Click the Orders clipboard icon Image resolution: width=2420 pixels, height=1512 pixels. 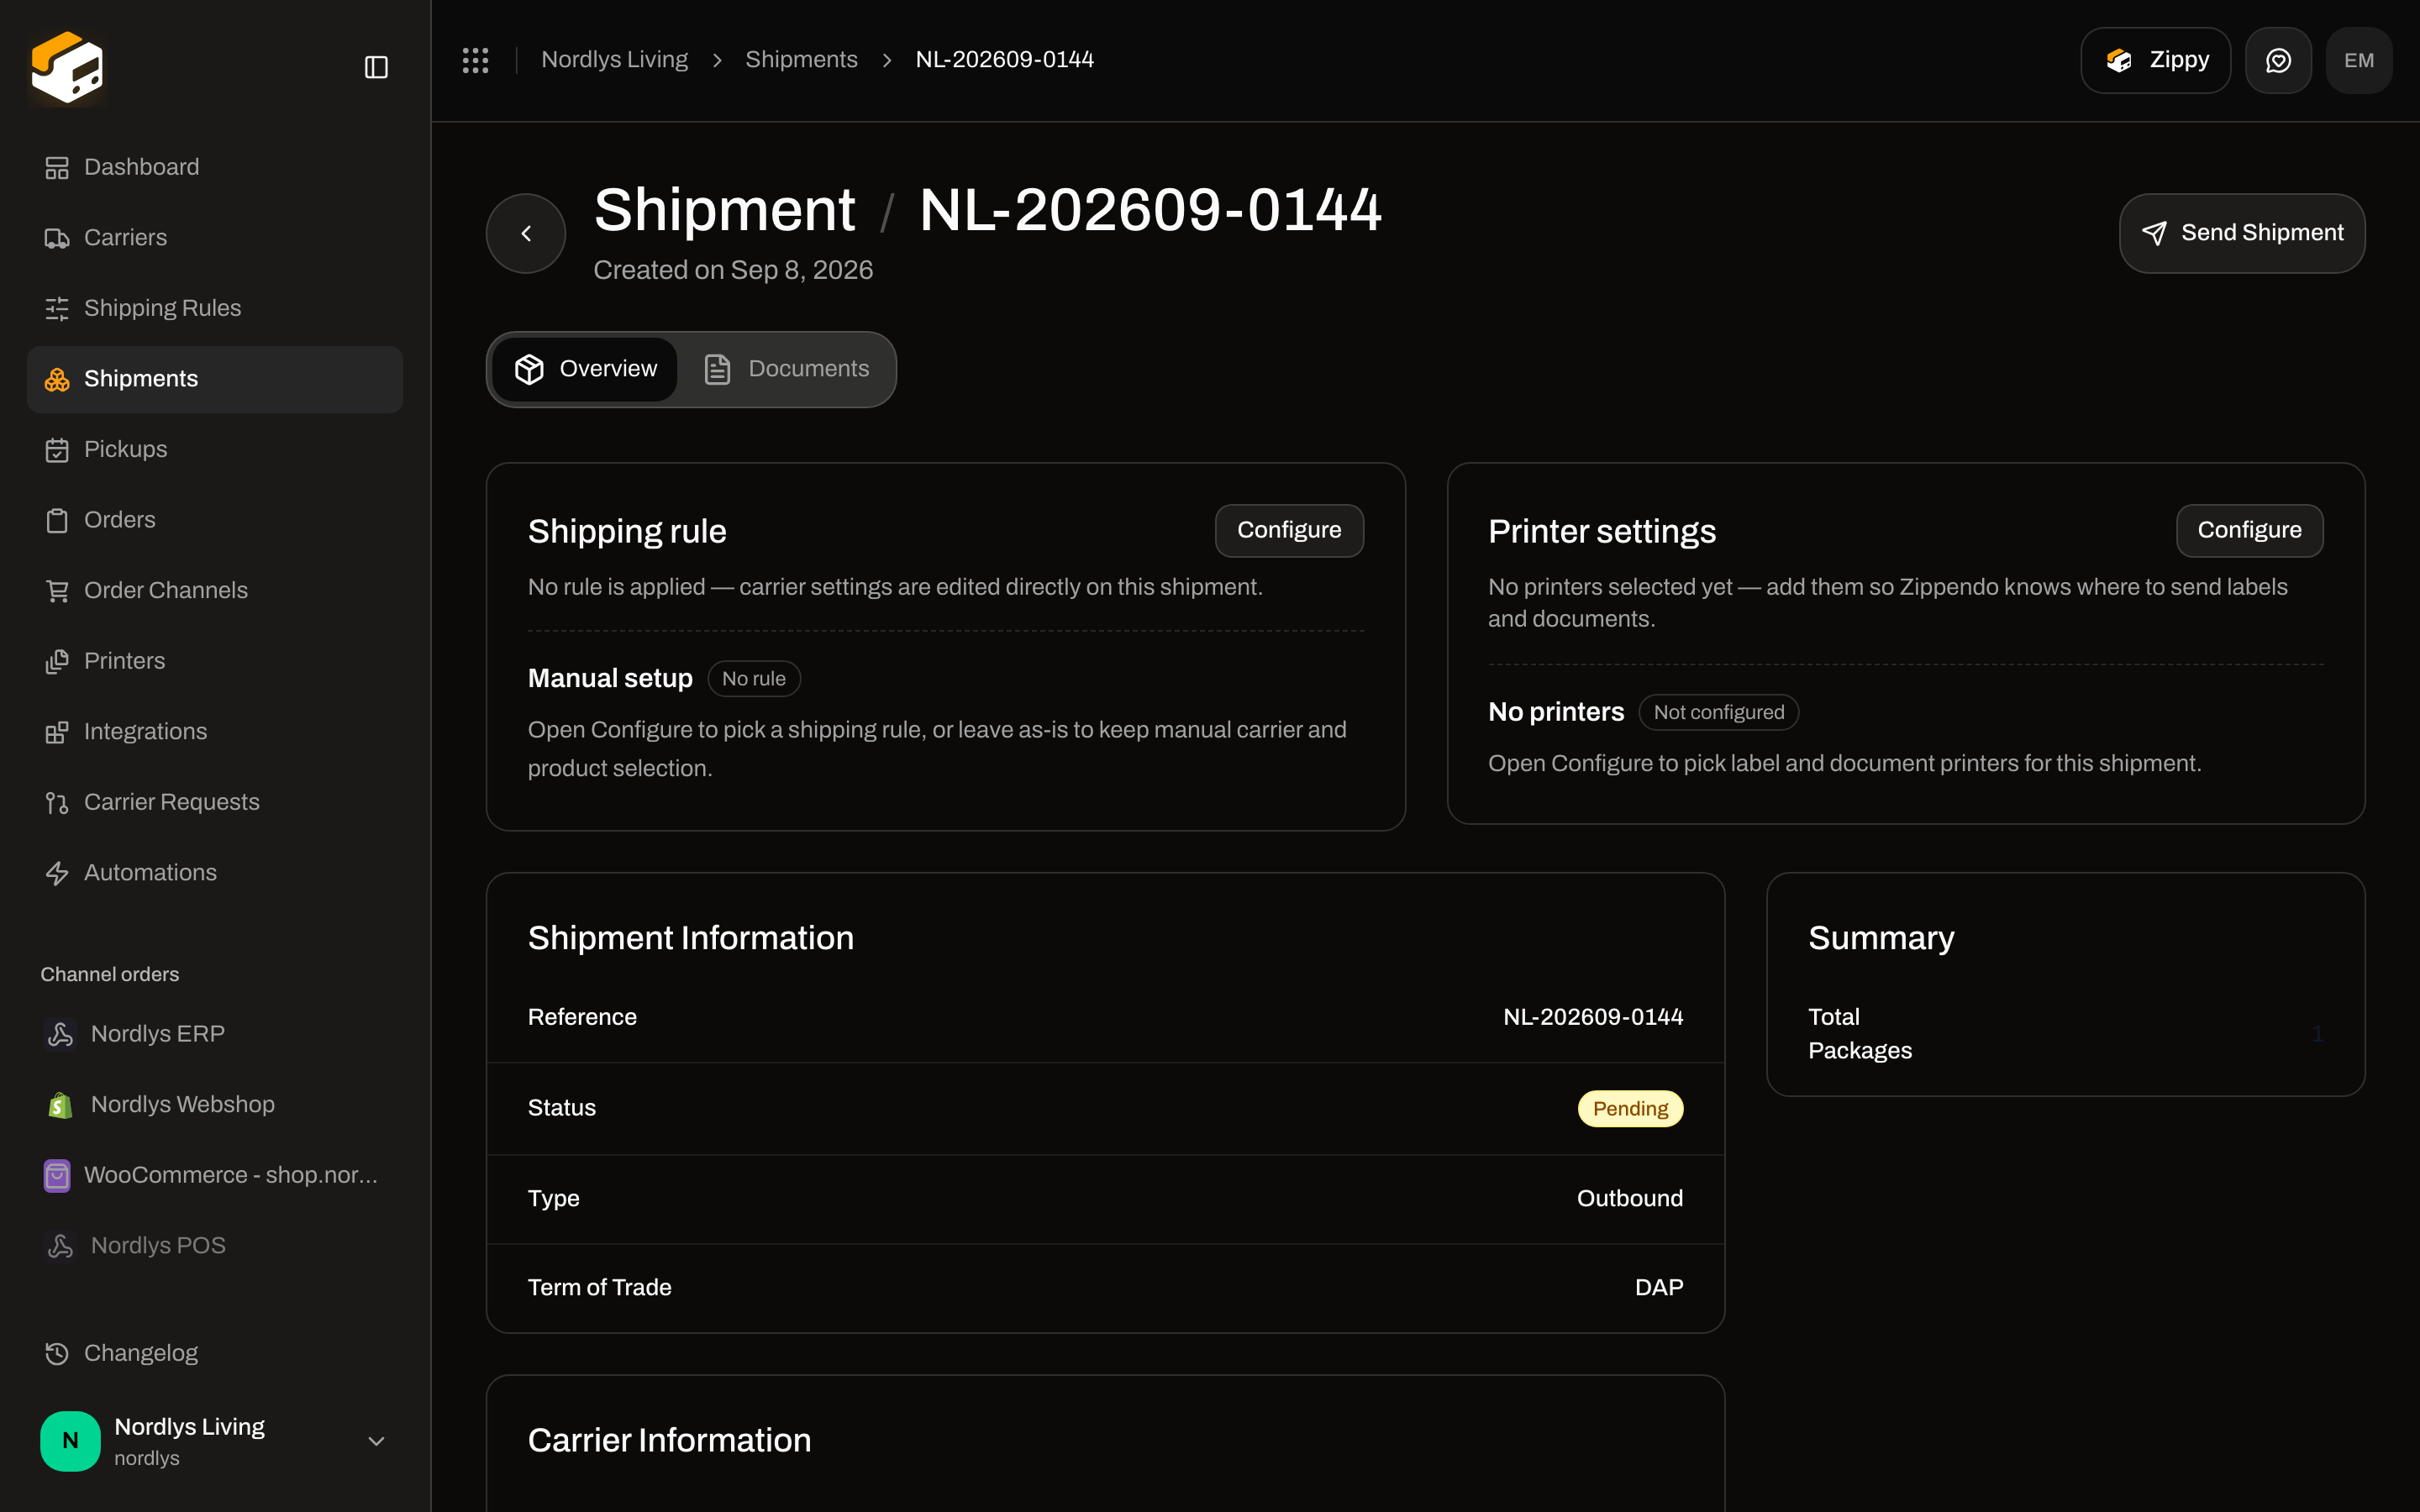pos(57,520)
